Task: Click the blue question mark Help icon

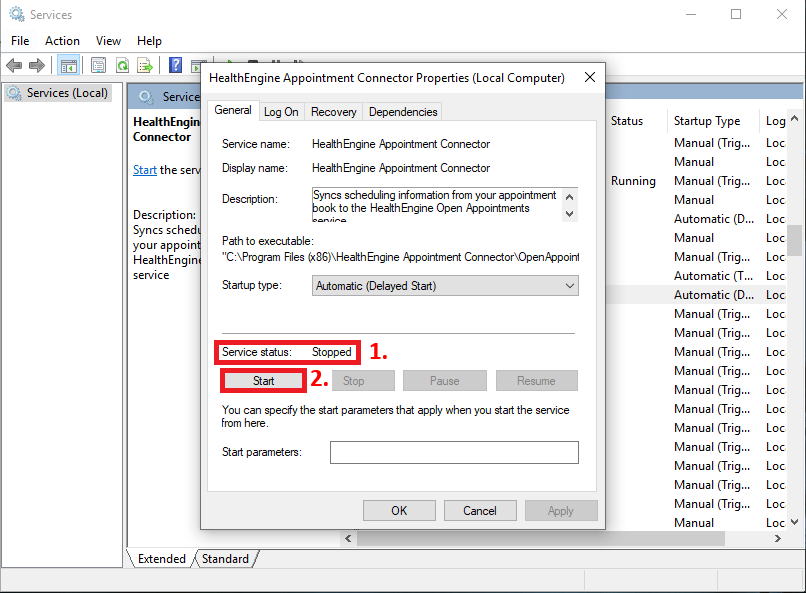Action: (x=175, y=66)
